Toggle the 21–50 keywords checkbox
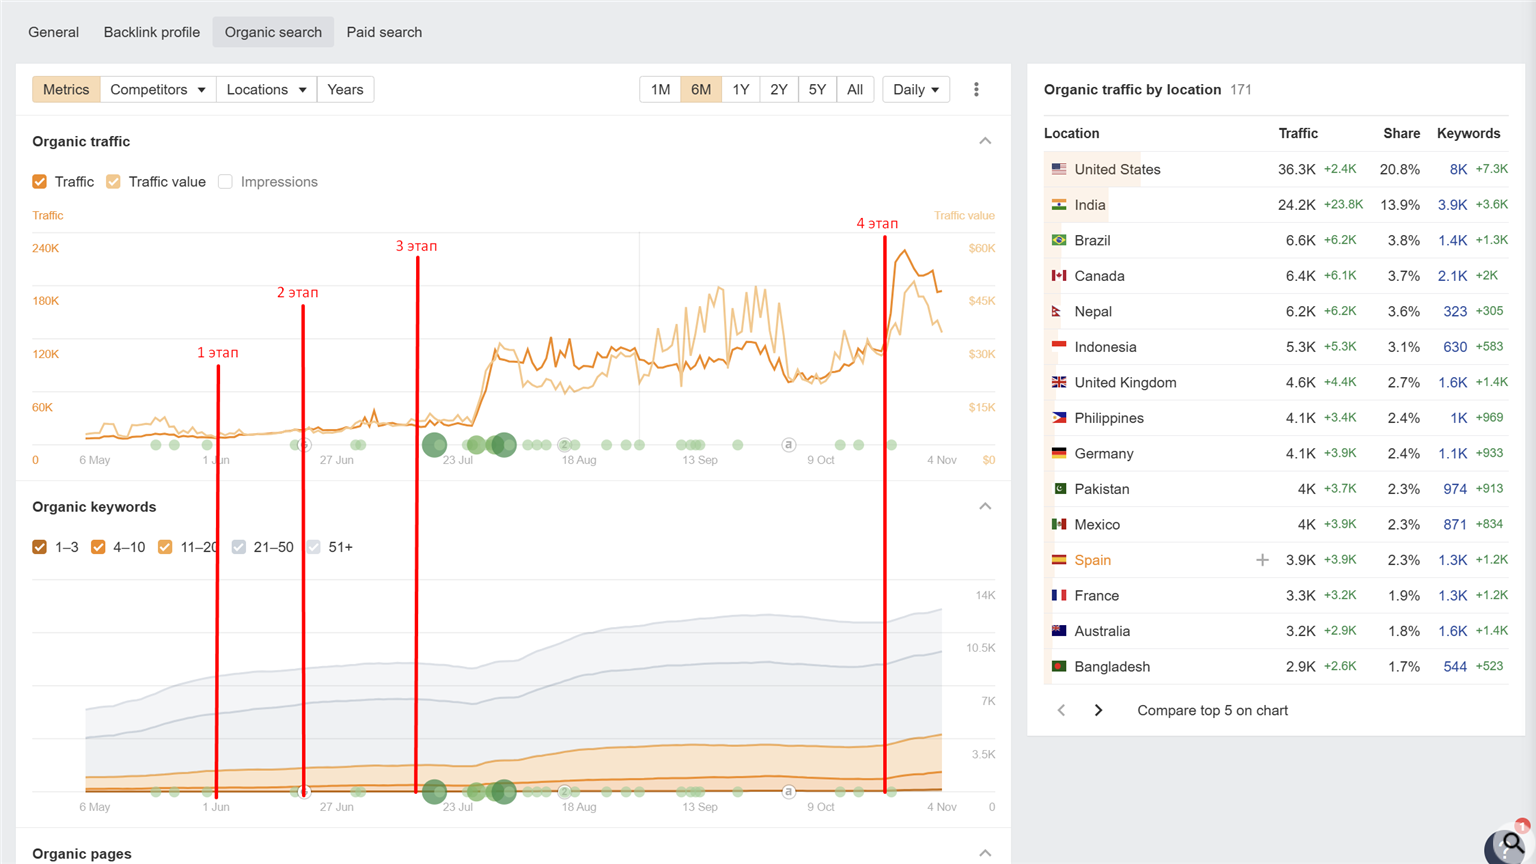This screenshot has height=864, width=1536. (238, 547)
